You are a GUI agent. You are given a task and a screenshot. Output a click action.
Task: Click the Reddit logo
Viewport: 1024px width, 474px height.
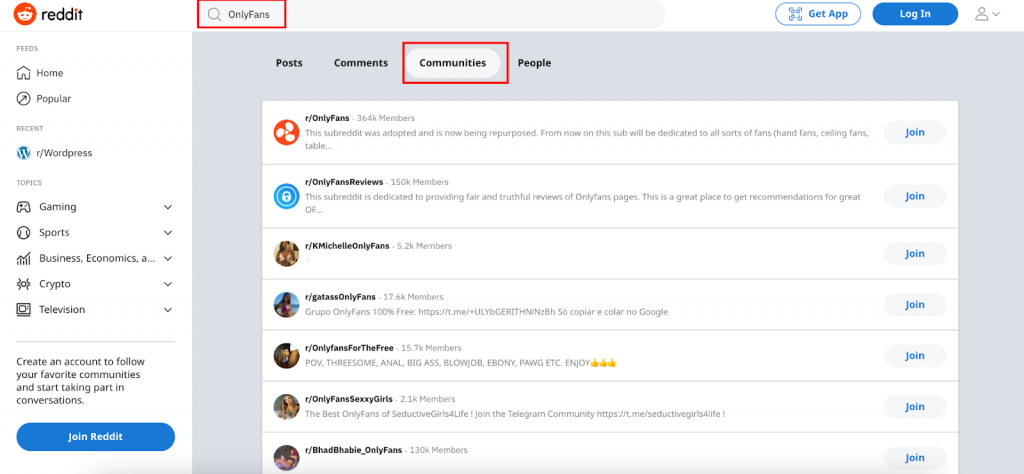(x=48, y=14)
